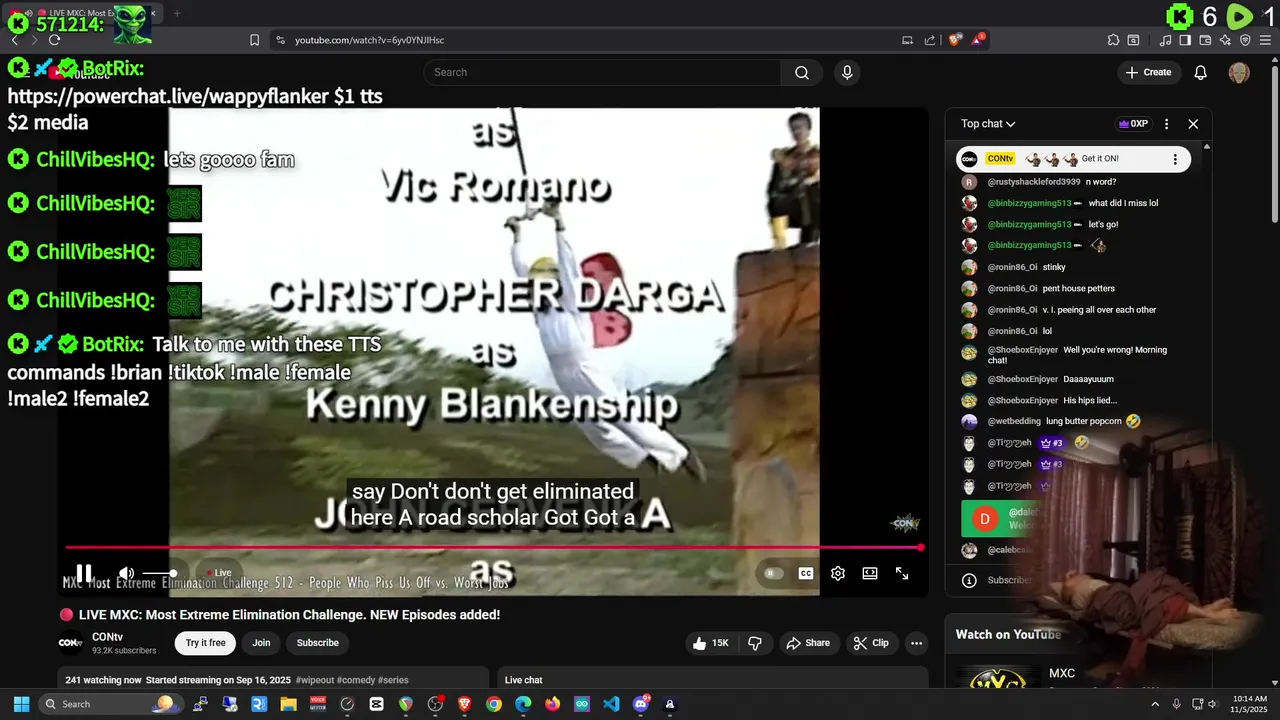Click the search magnifier button

click(802, 72)
